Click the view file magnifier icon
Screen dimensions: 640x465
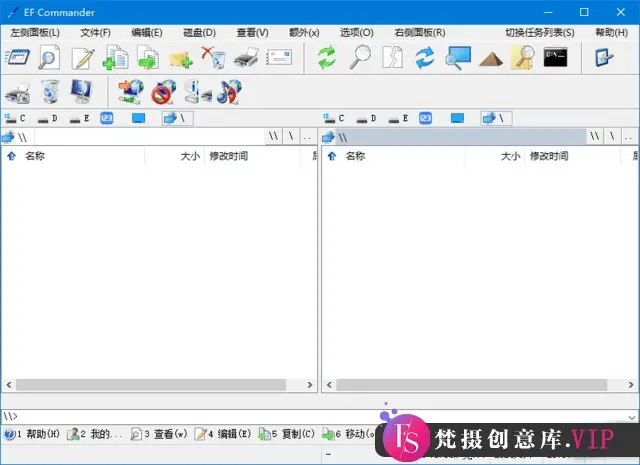coord(49,58)
